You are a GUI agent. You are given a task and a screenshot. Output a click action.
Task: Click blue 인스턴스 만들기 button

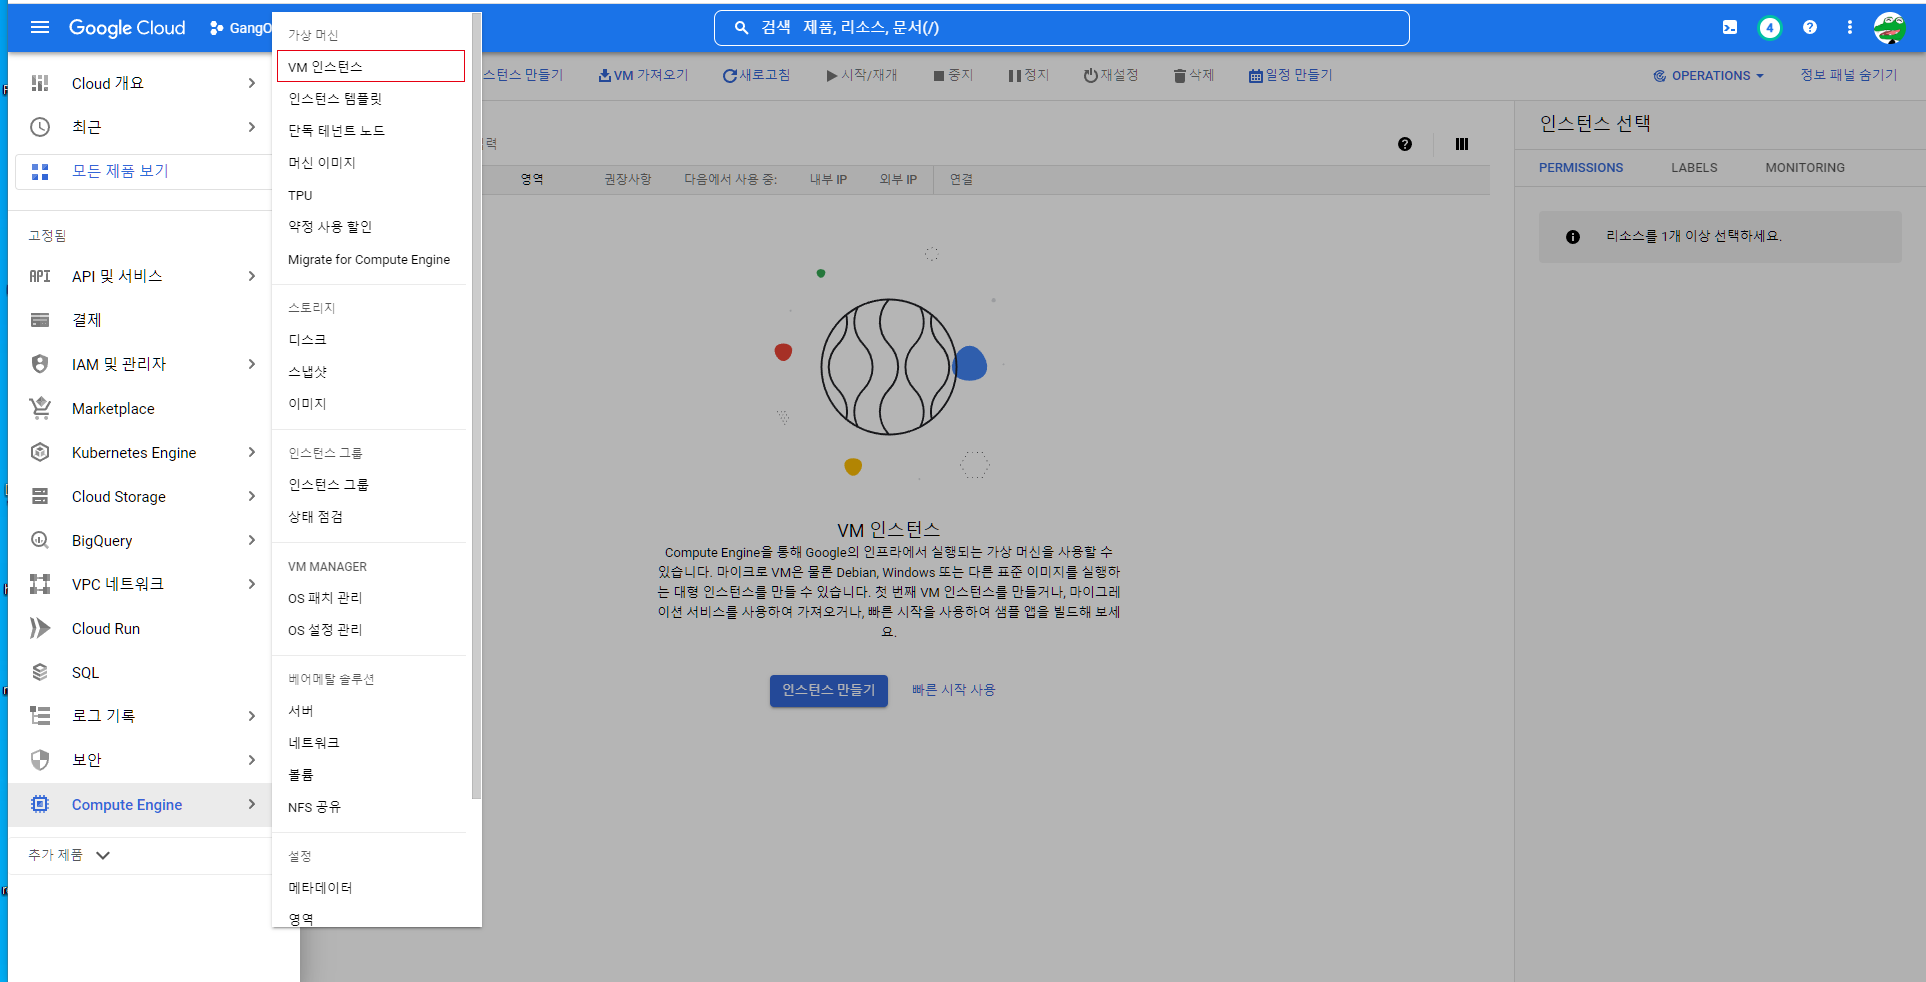click(x=829, y=690)
